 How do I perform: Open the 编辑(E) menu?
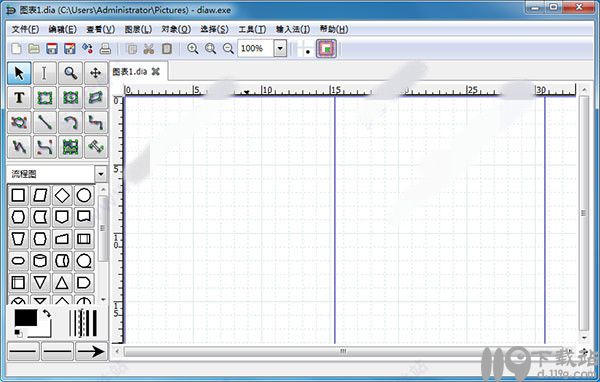[62, 29]
